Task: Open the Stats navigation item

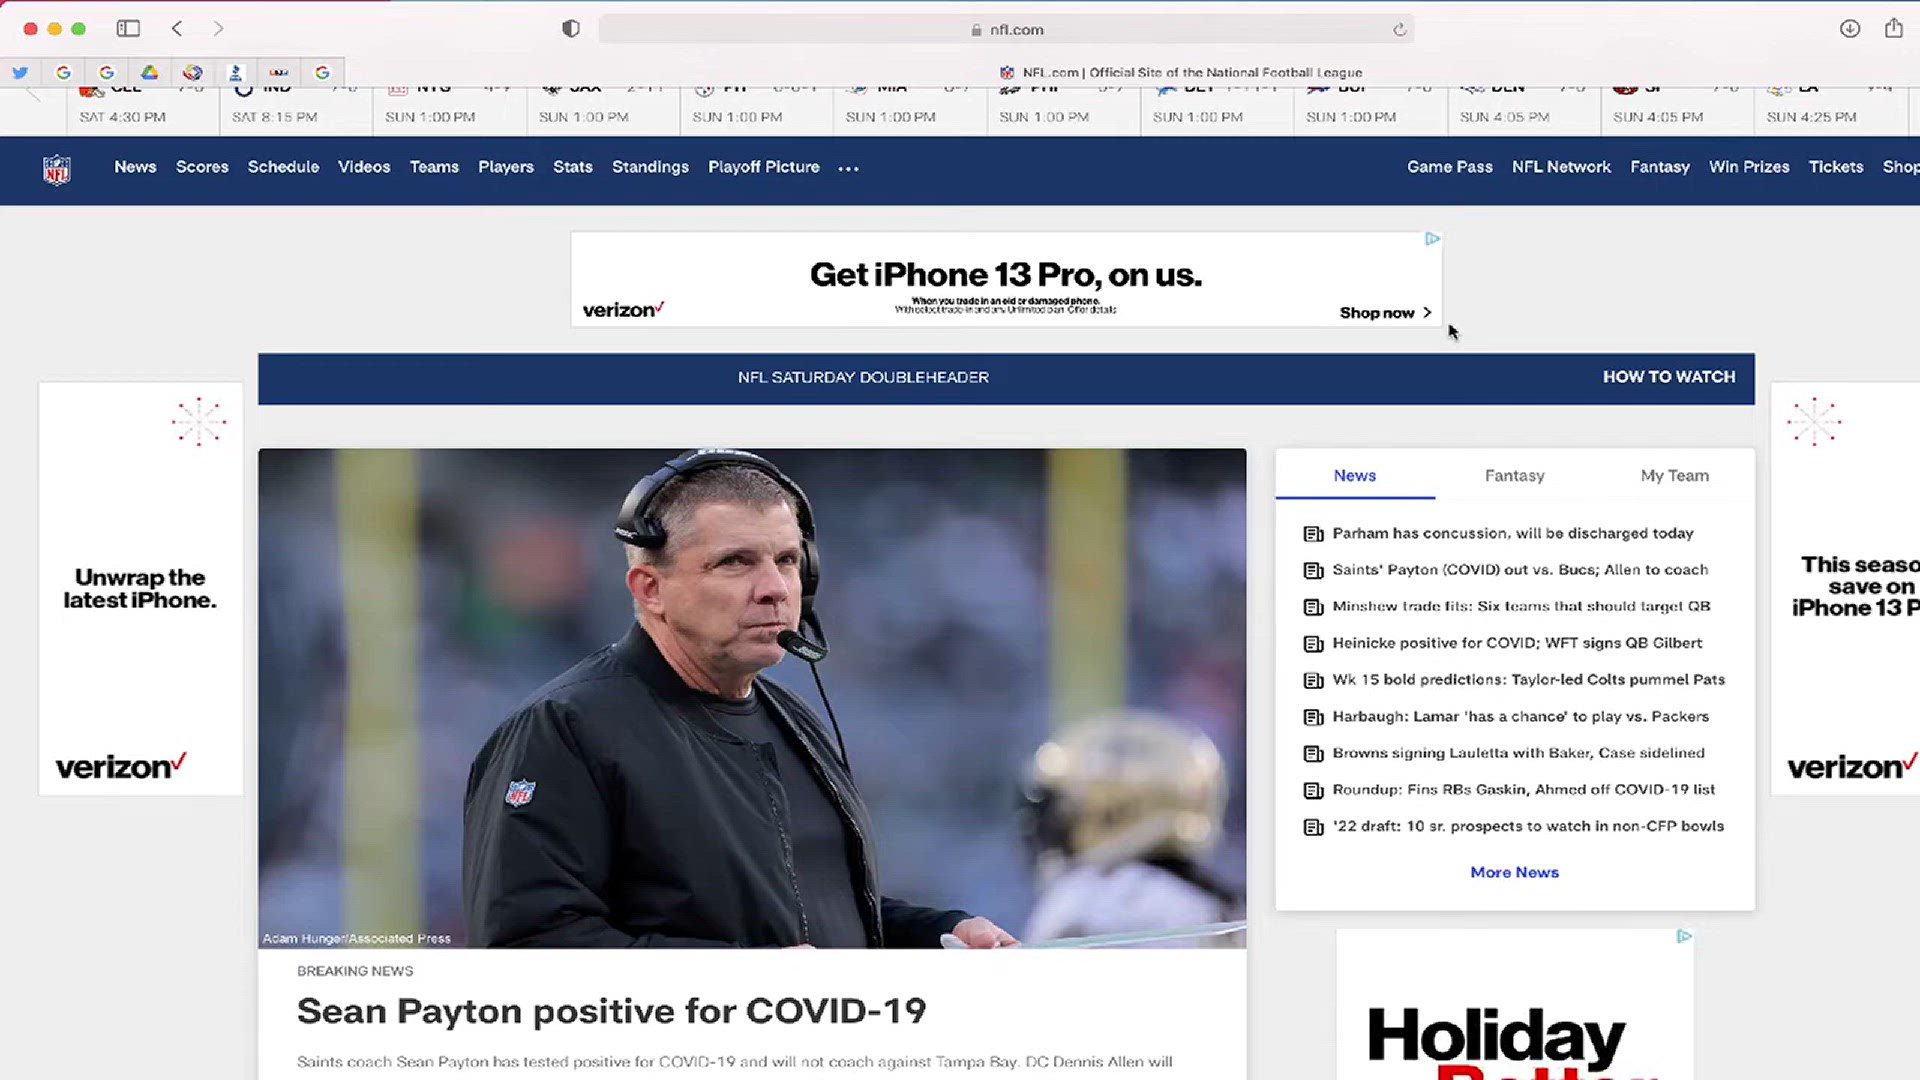Action: point(573,167)
